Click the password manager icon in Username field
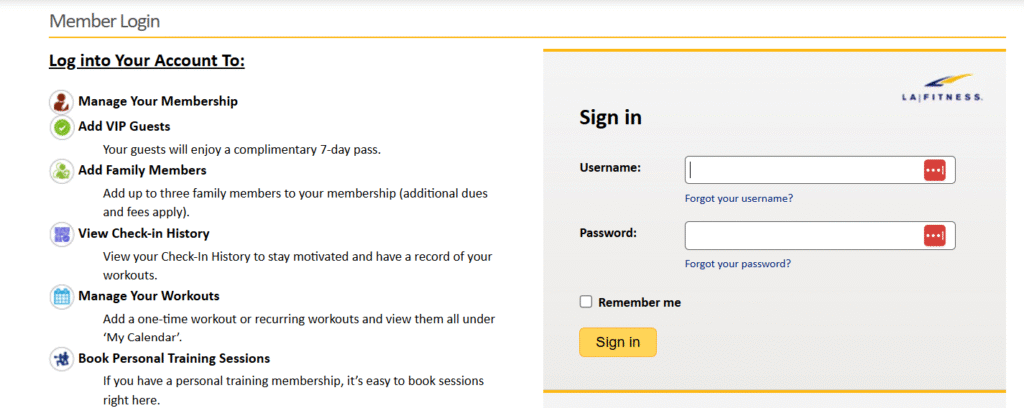 (934, 170)
